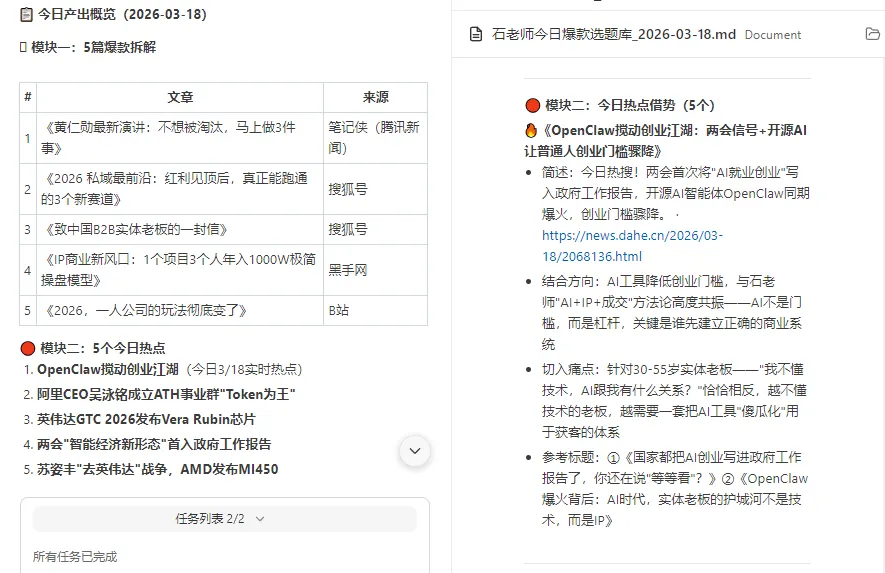Screen dimensions: 885x573
Task: Click the 所有任务已完成 status text
Action: (x=75, y=557)
